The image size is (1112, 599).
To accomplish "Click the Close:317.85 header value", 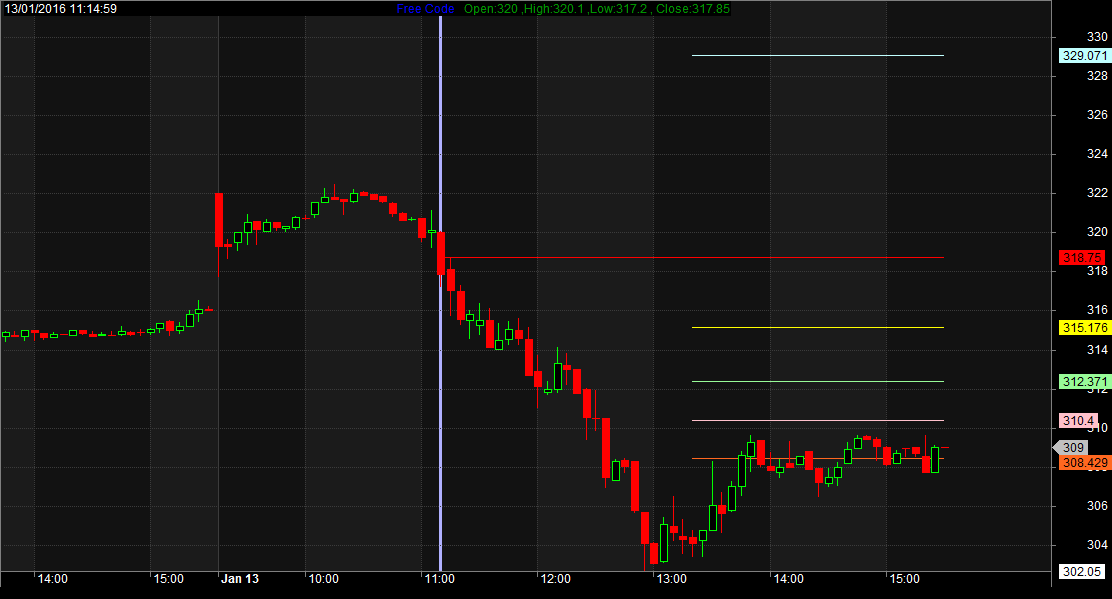I will (693, 9).
